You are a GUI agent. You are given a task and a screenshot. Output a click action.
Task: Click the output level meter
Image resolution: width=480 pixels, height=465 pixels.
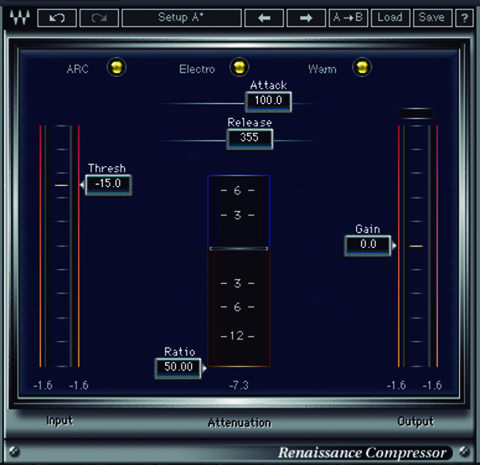tap(418, 246)
